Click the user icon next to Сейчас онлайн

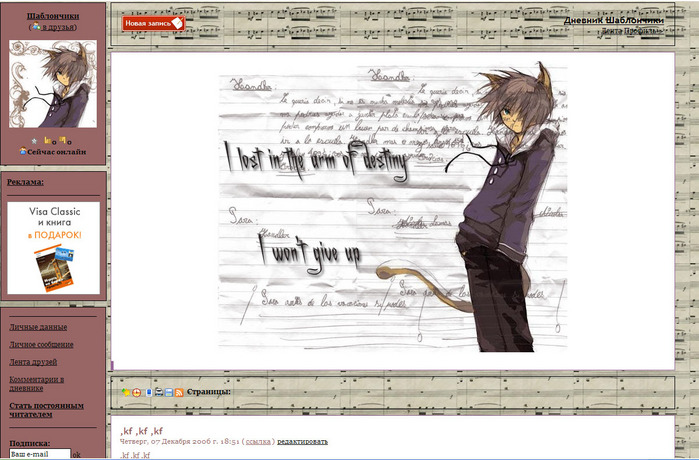(x=23, y=151)
